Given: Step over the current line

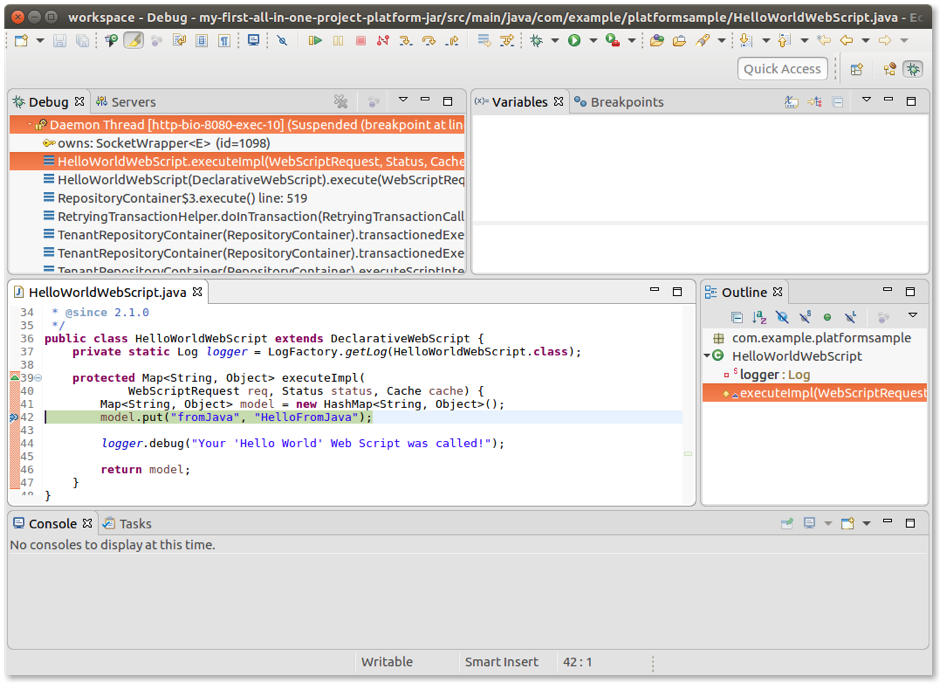Looking at the screenshot, I should [429, 41].
